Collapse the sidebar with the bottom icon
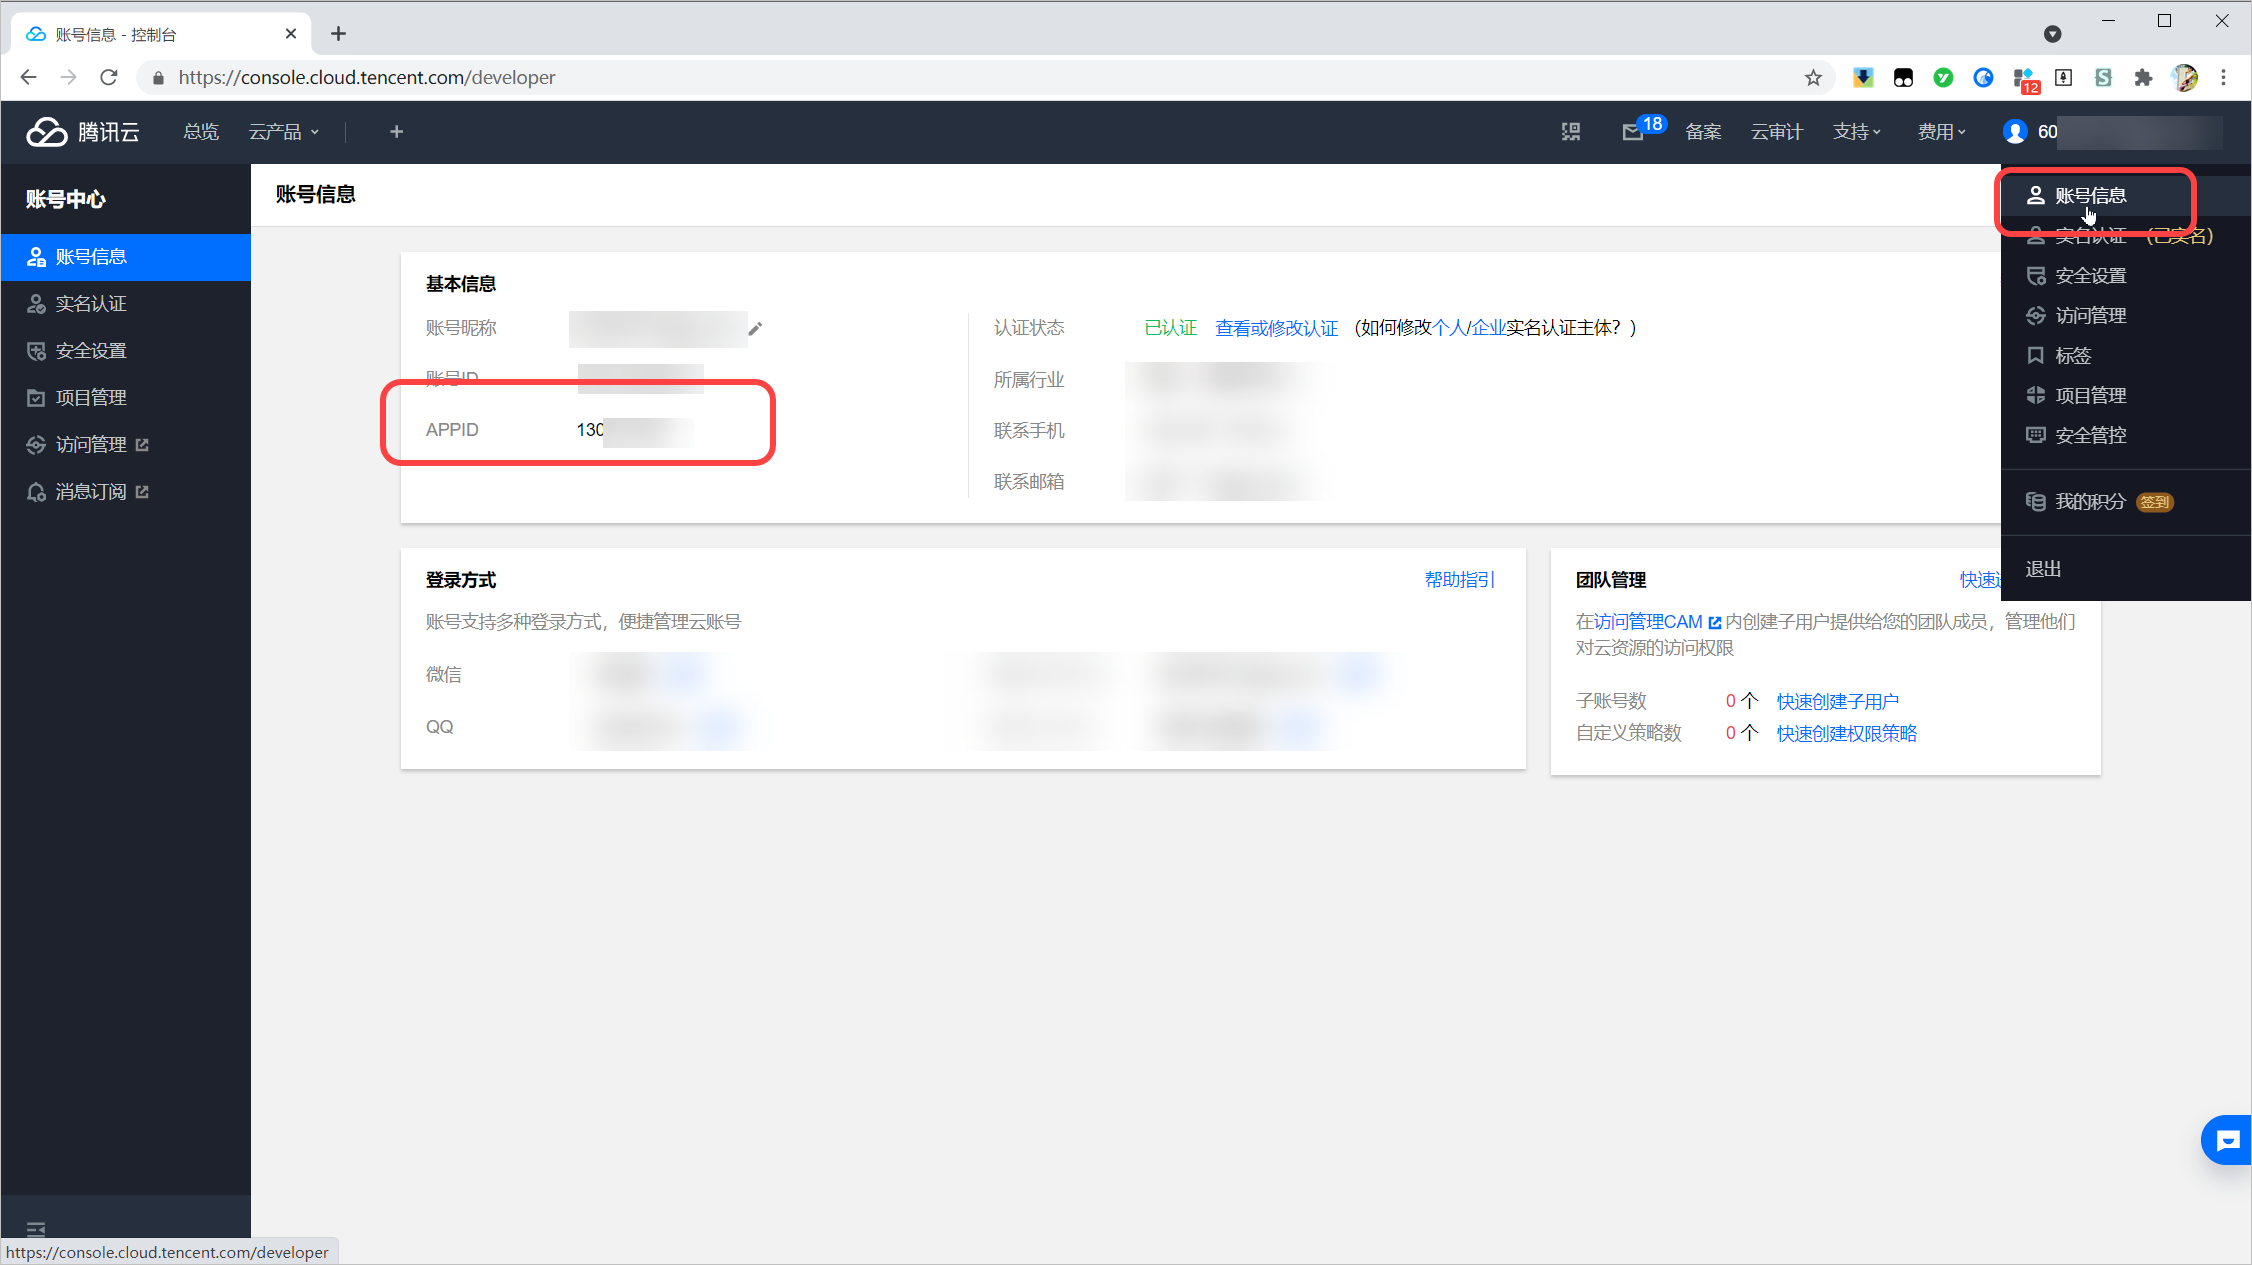This screenshot has width=2252, height=1265. click(36, 1229)
